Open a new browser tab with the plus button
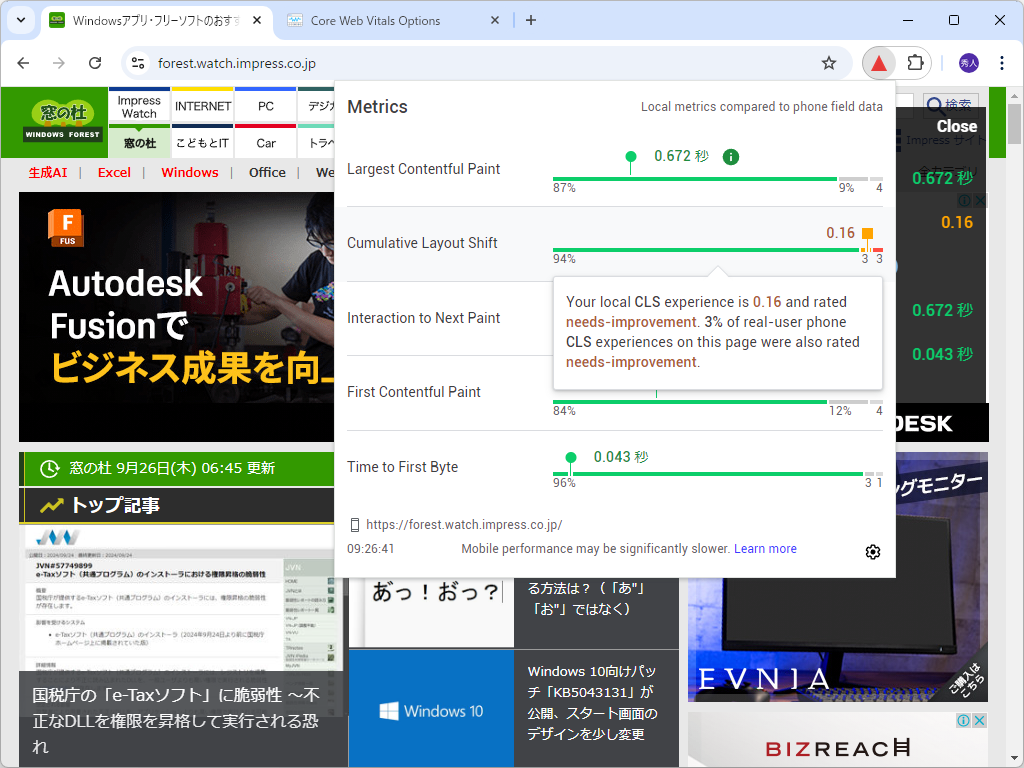 point(530,20)
